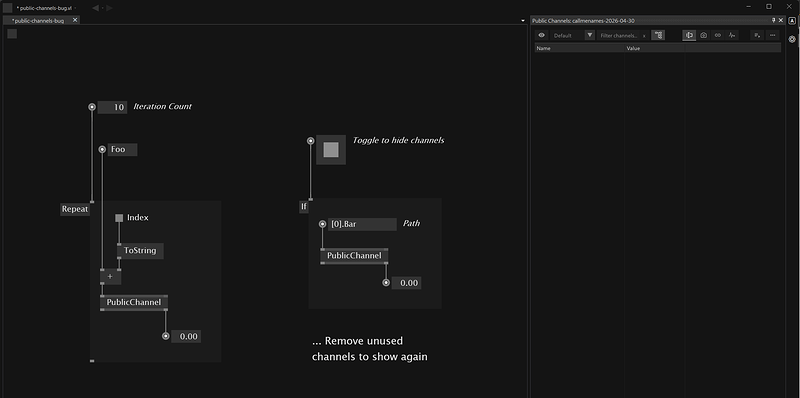Click the gear-like icon in the right sidebar
The width and height of the screenshot is (800, 398).
pos(792,39)
